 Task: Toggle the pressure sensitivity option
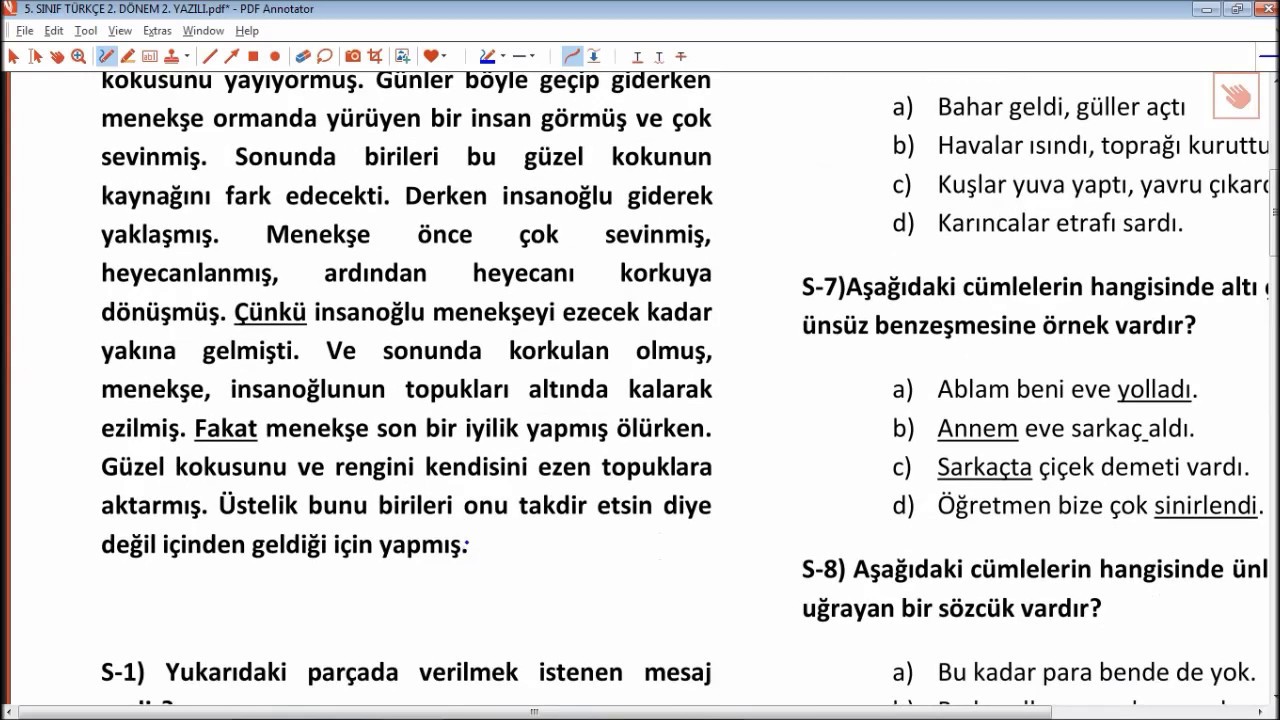click(593, 57)
